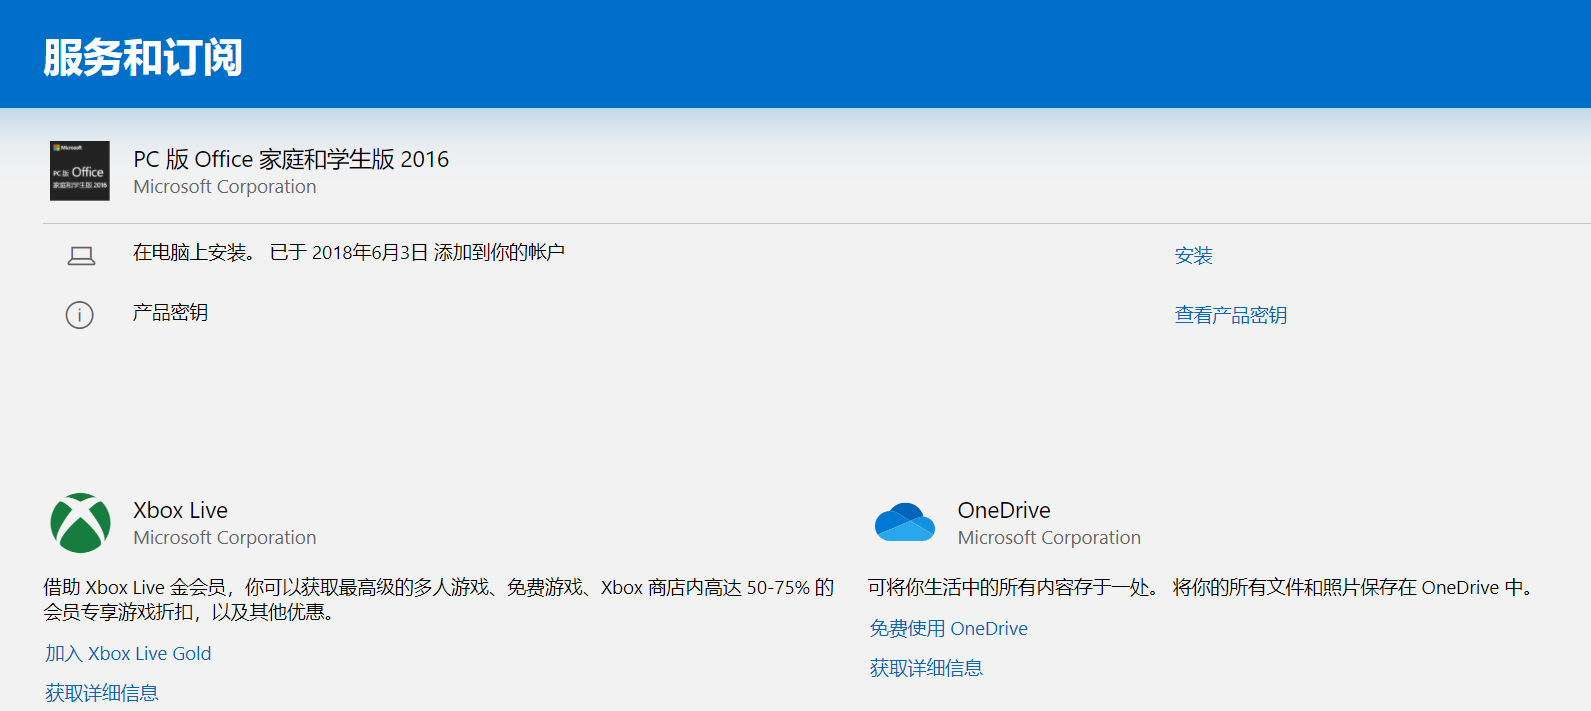Click the 产品密钥 label
The image size is (1591, 711).
(170, 313)
